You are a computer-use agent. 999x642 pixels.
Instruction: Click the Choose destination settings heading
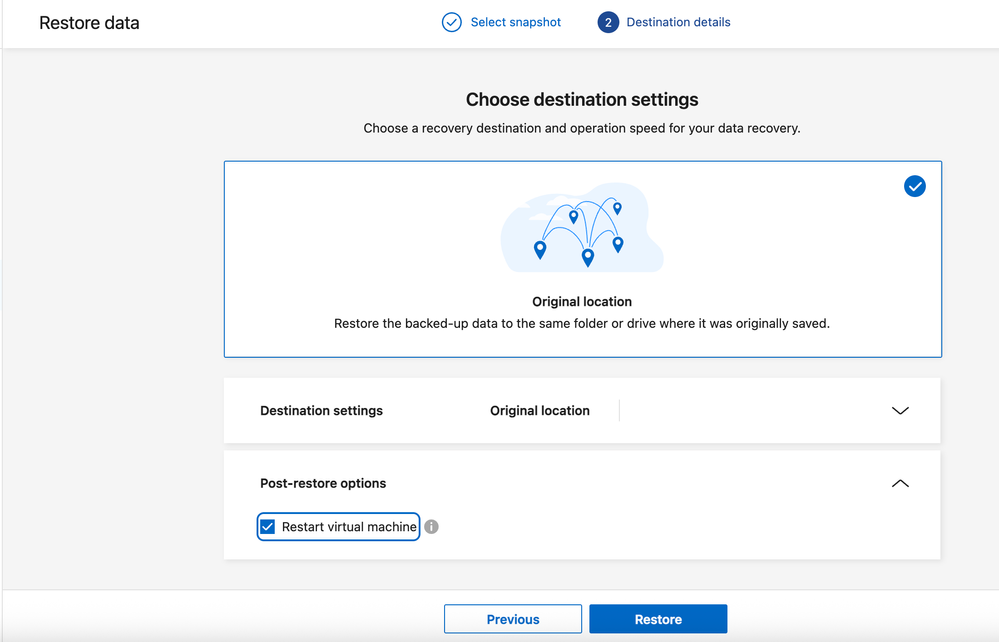click(x=582, y=100)
